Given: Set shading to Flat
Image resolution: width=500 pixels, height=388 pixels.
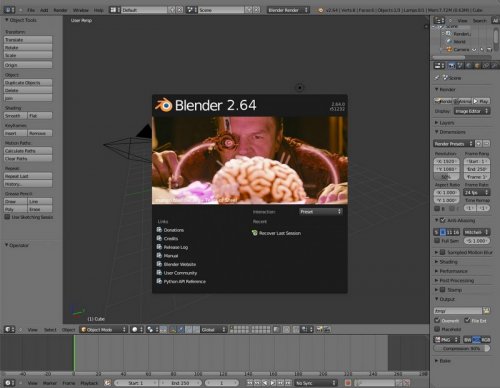Looking at the screenshot, I should coord(40,116).
